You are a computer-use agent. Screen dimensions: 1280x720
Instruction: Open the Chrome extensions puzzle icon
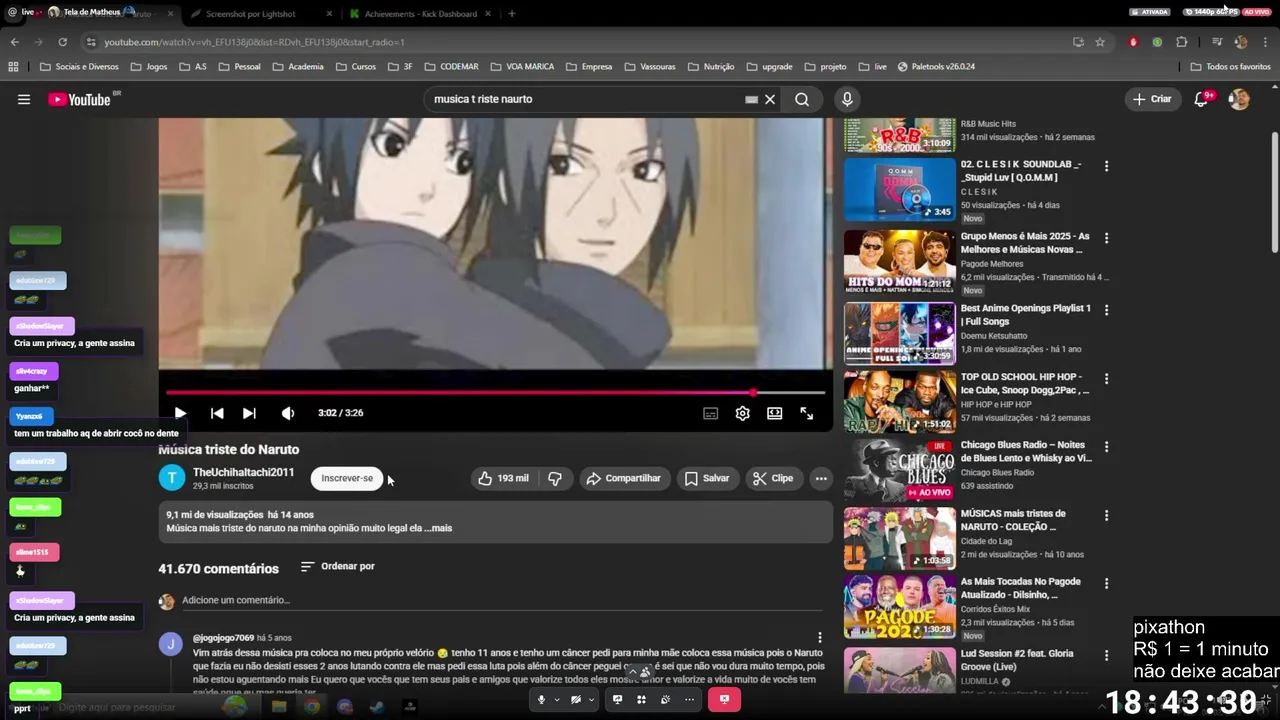(x=1182, y=42)
